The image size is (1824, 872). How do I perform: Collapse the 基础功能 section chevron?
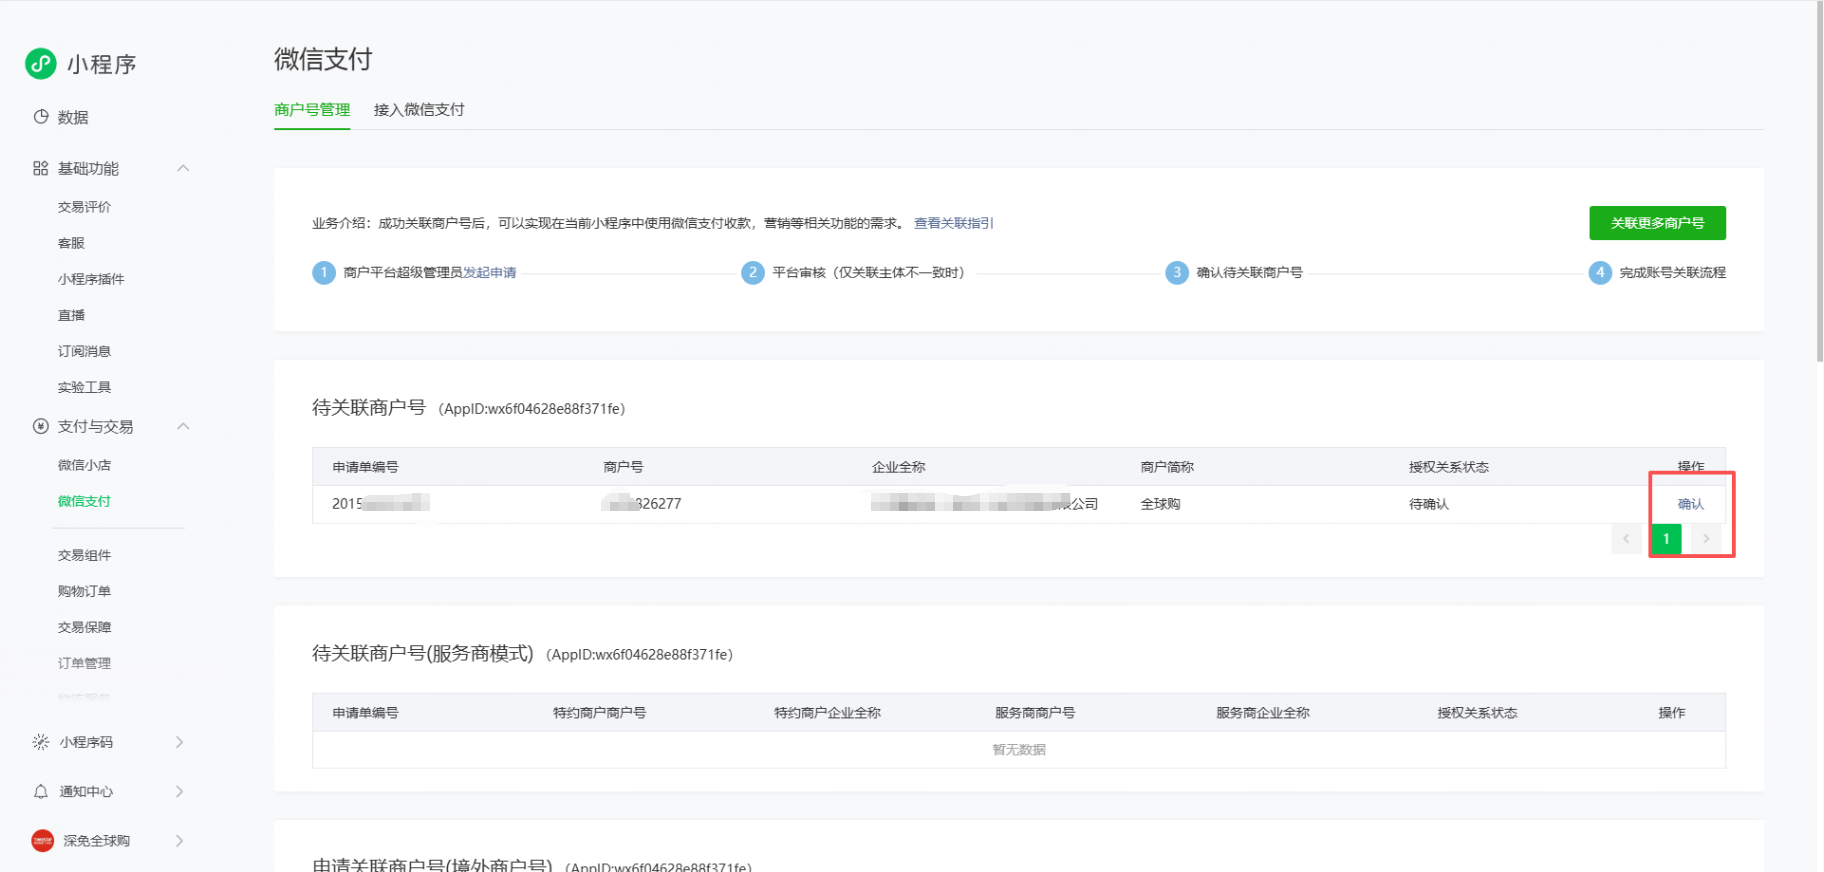[x=183, y=168]
